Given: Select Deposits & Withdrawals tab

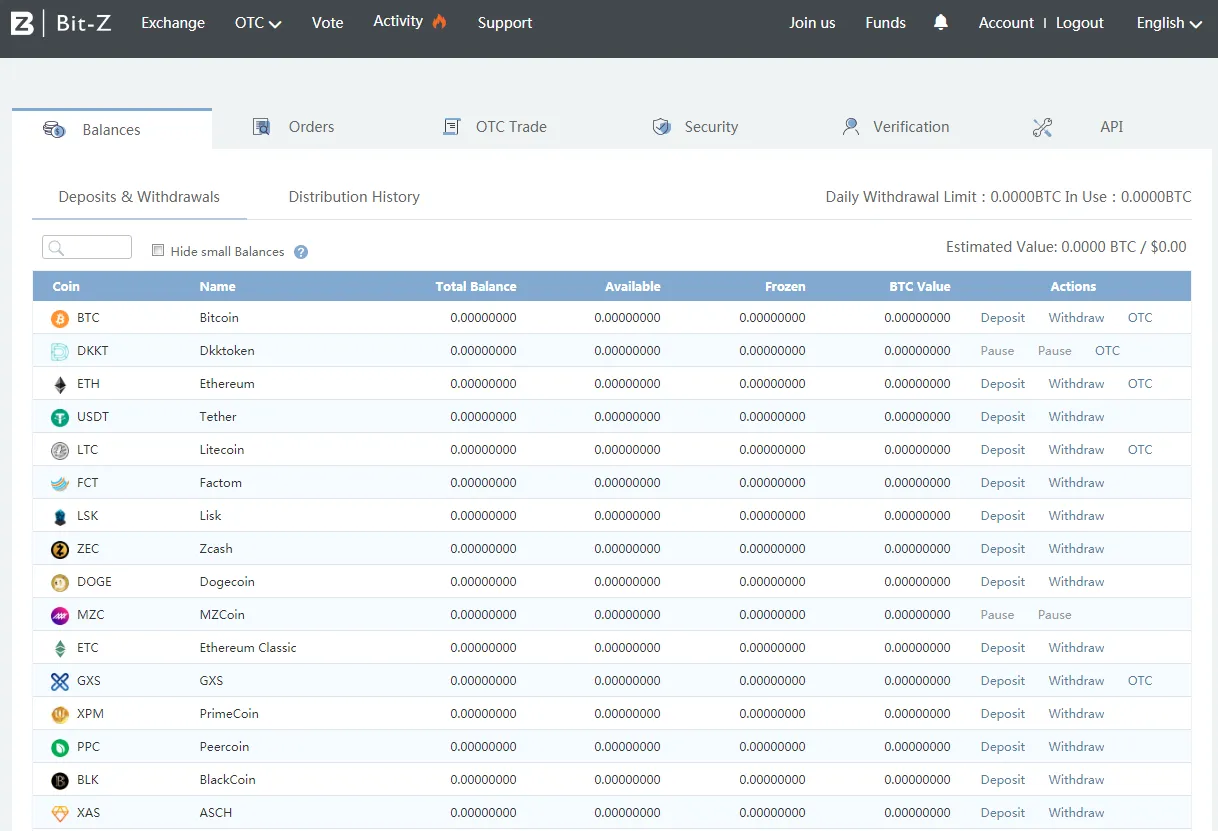Looking at the screenshot, I should point(139,197).
